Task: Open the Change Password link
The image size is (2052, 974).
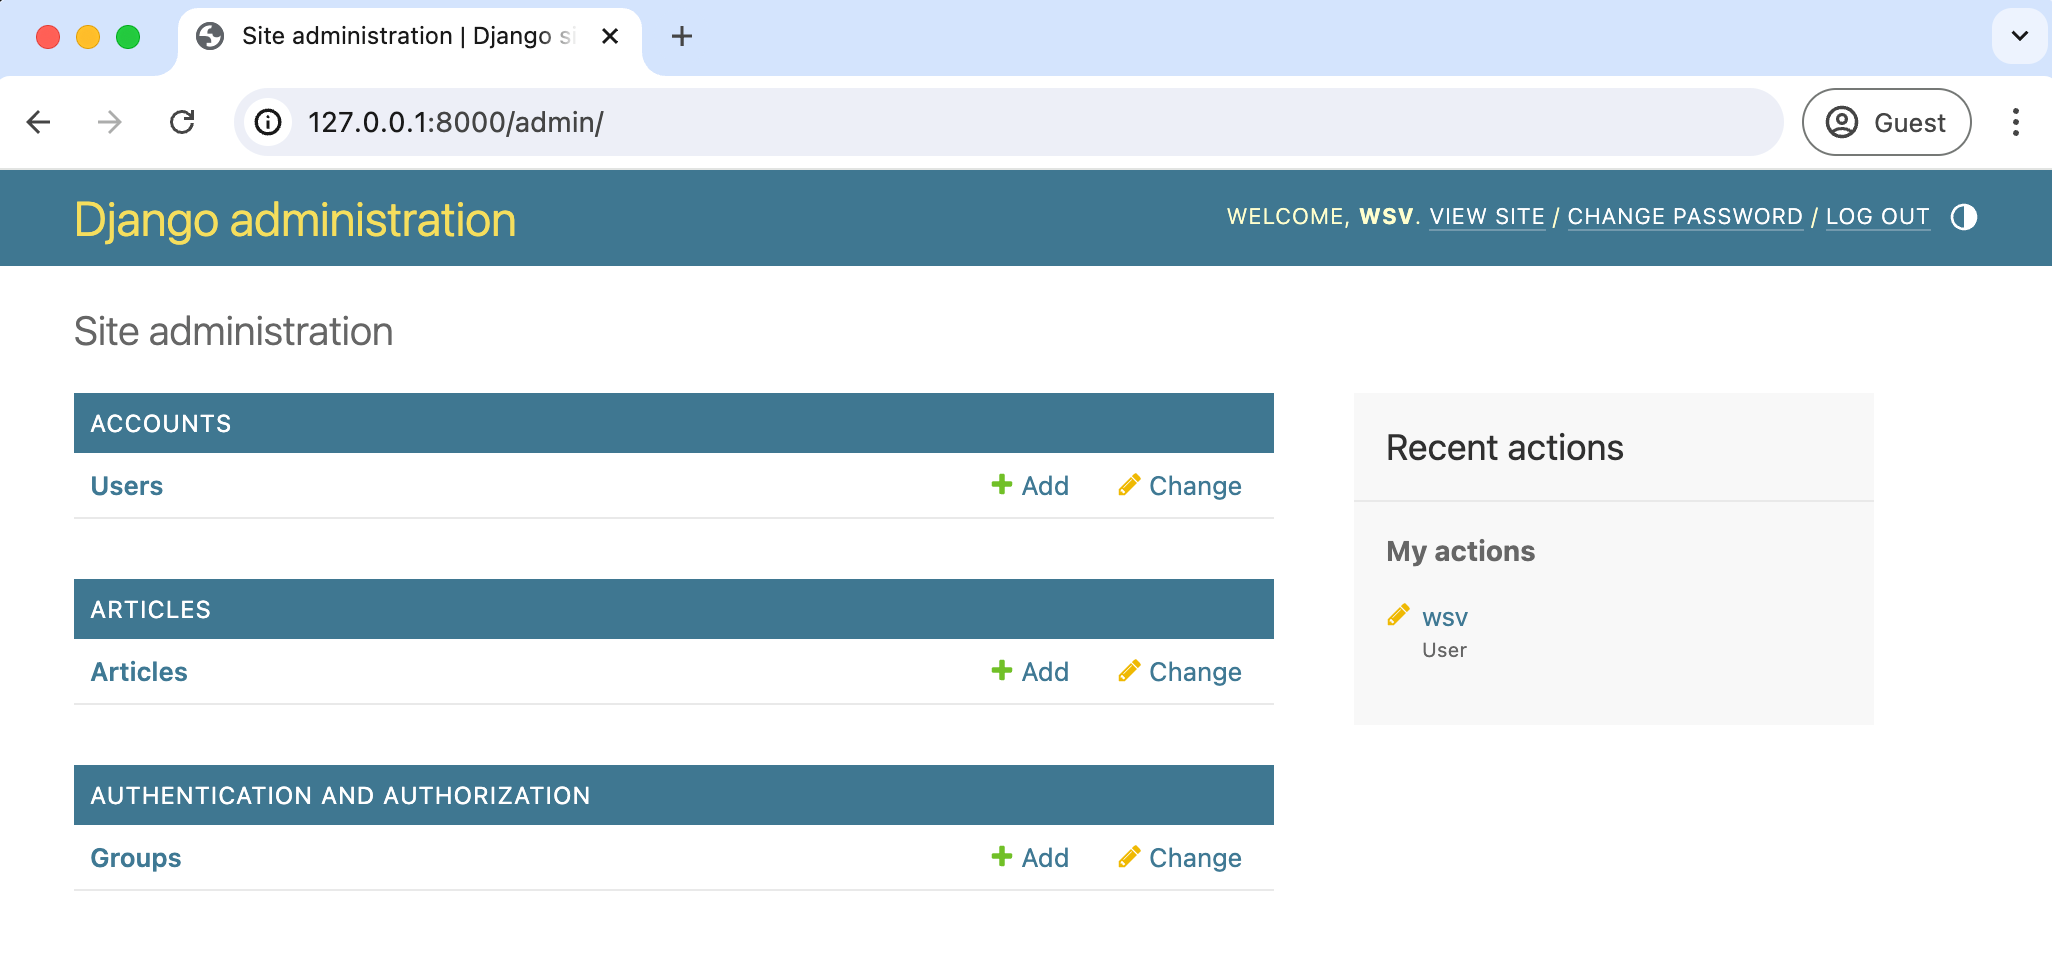Action: coord(1685,217)
